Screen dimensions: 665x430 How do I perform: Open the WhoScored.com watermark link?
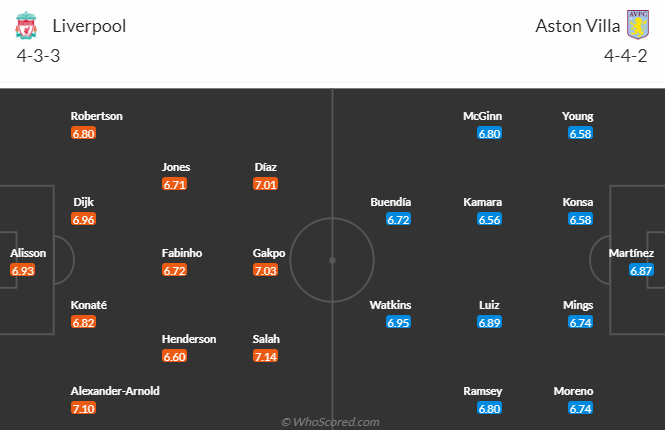pos(330,422)
